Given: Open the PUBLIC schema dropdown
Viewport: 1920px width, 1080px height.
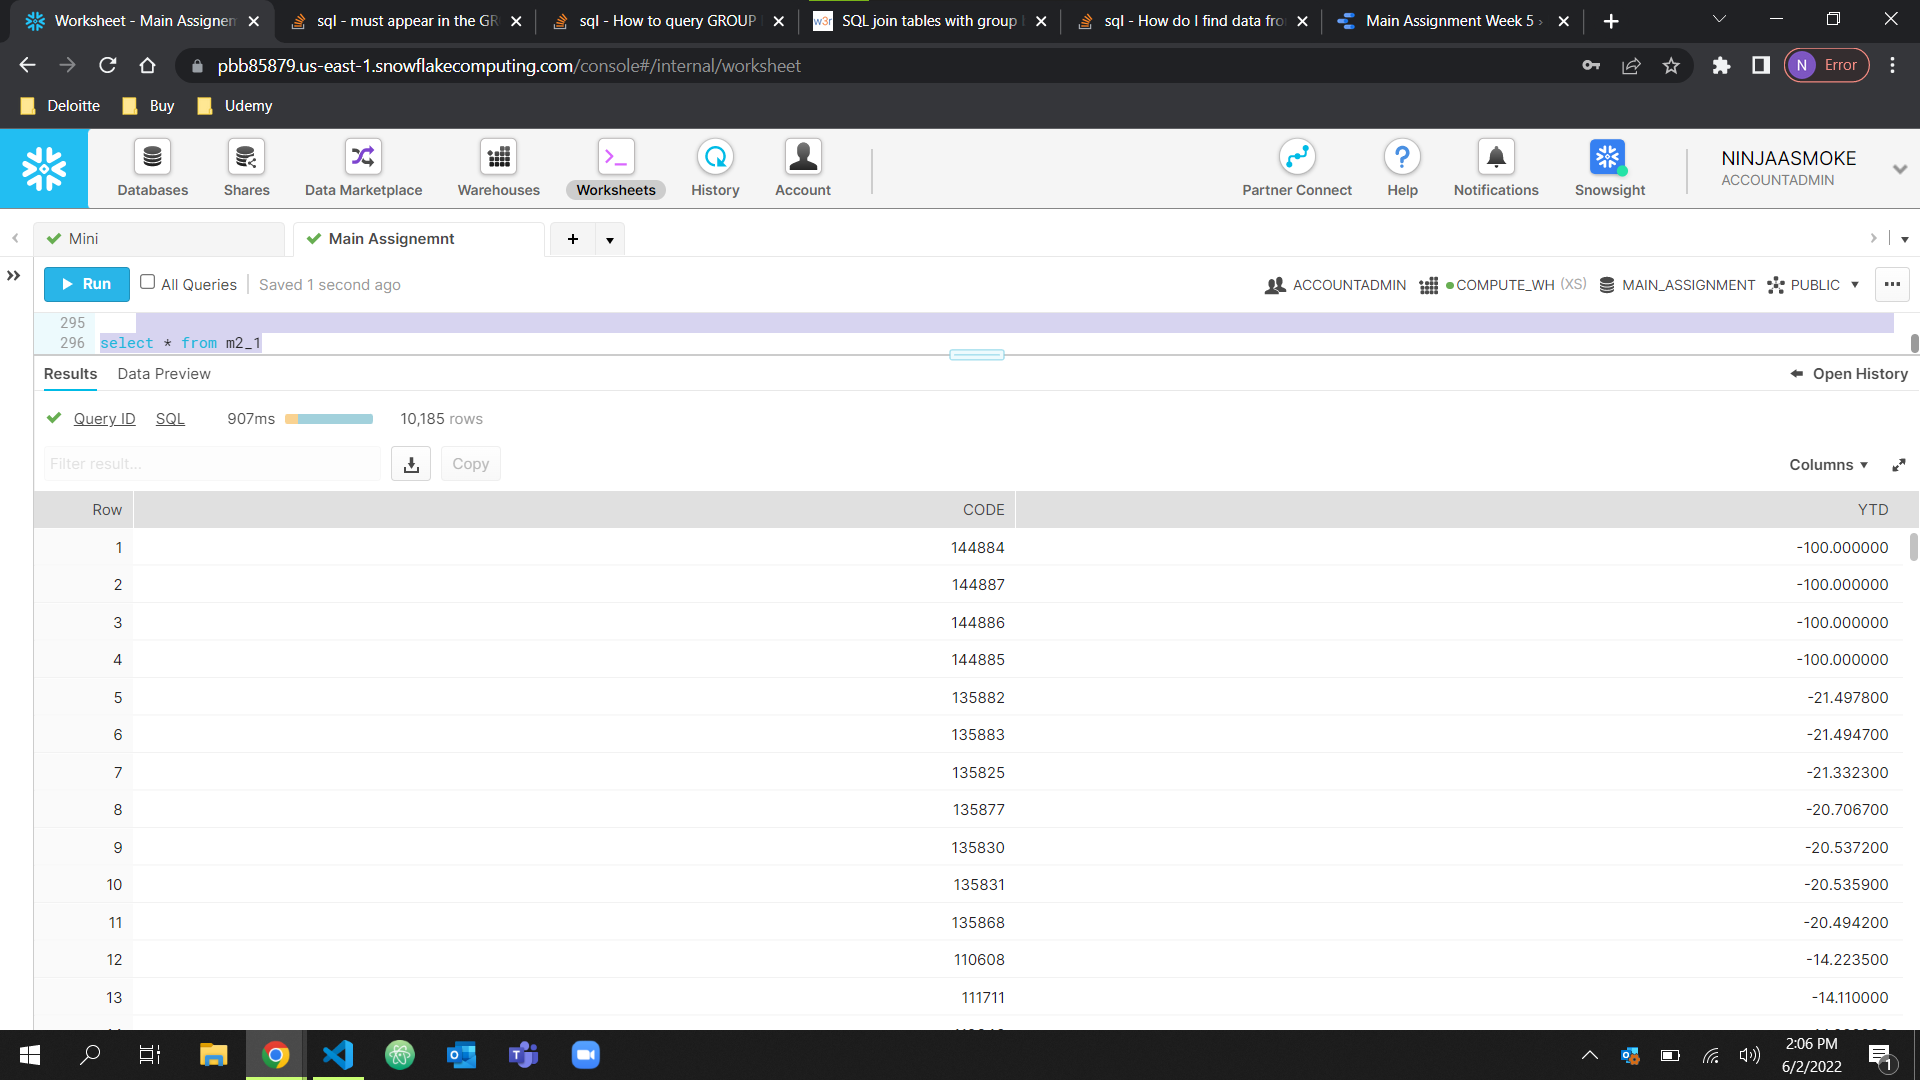Looking at the screenshot, I should click(x=1857, y=285).
